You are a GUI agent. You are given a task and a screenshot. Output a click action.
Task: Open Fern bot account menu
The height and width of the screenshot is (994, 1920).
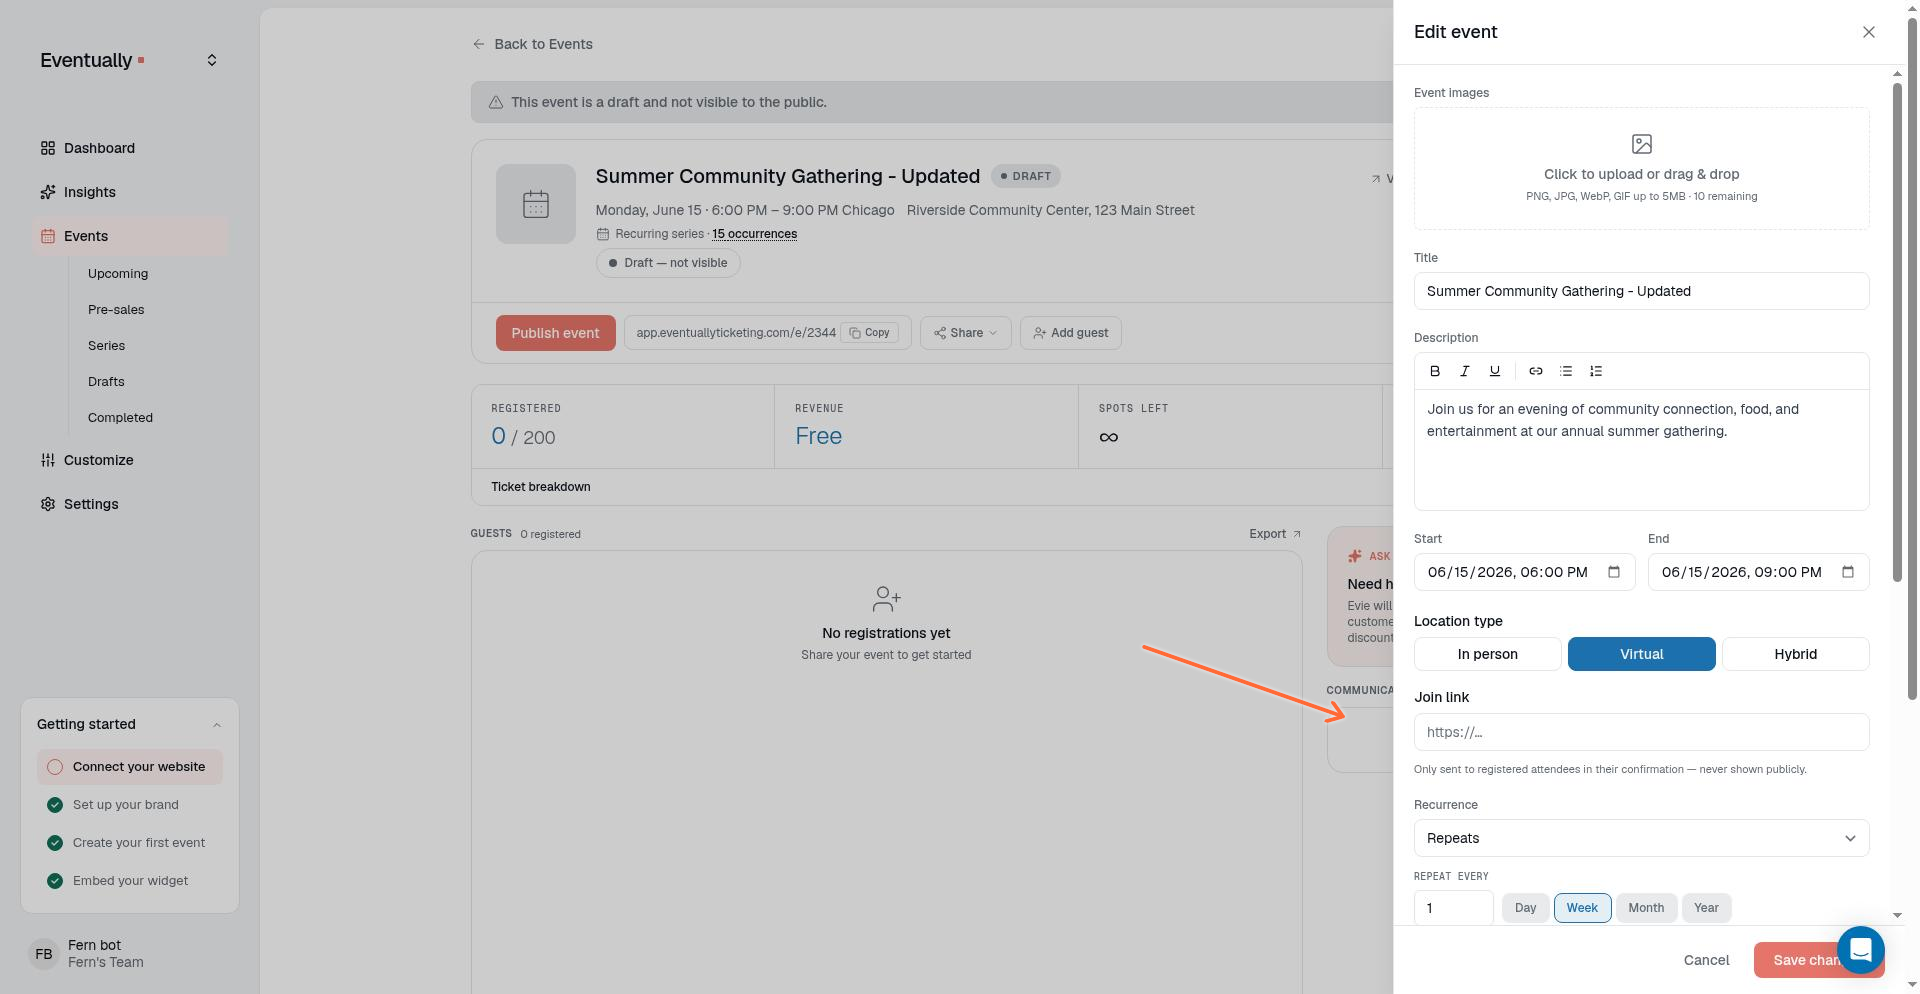pyautogui.click(x=130, y=954)
